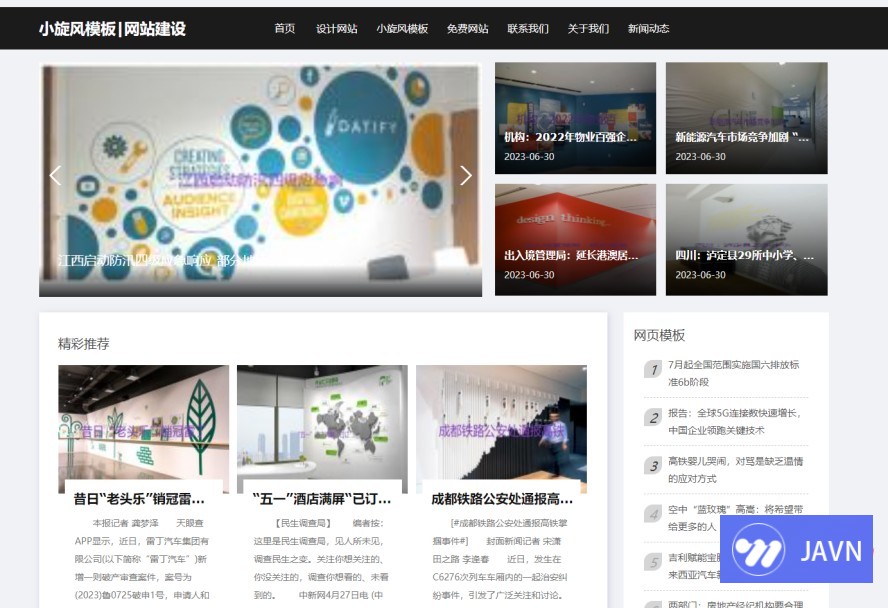Open the “五一”酒店满屏“已订 article thumbnail
Screen dimensions: 888x608
pos(322,429)
